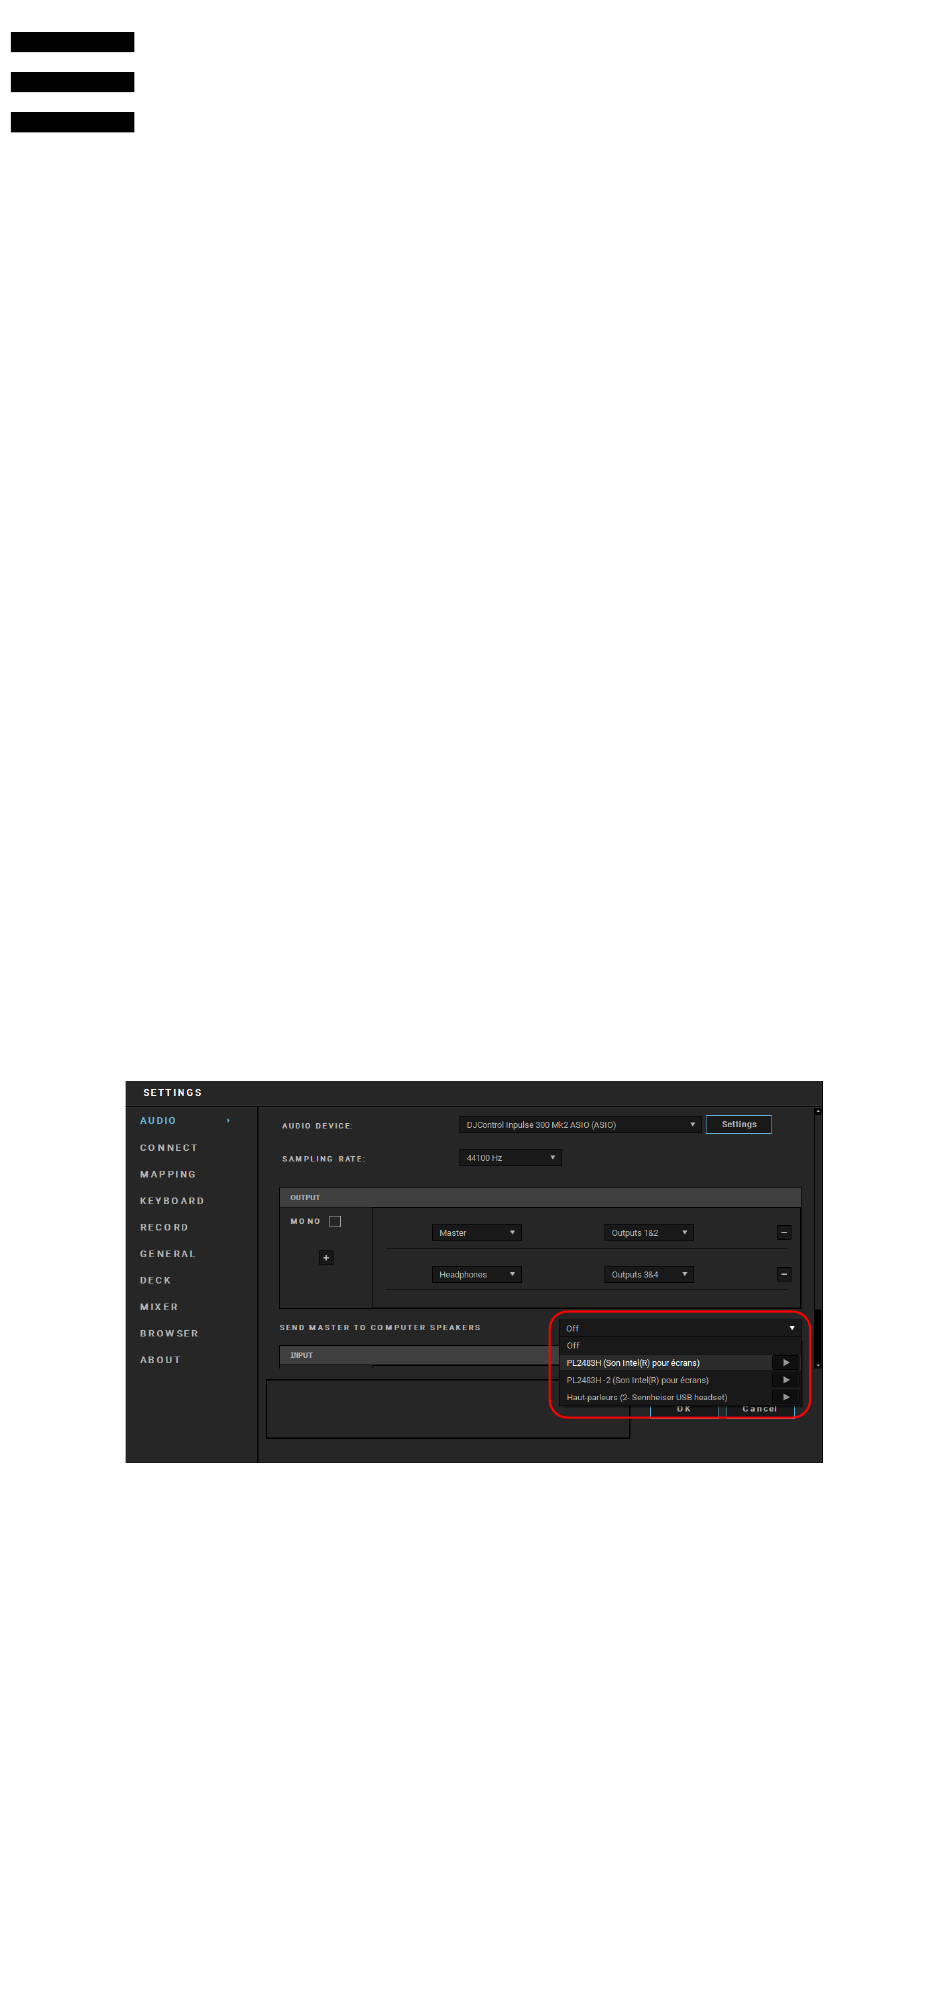
Task: Open the Sampling Rate 44100 Hz dropdown
Action: (x=510, y=1158)
